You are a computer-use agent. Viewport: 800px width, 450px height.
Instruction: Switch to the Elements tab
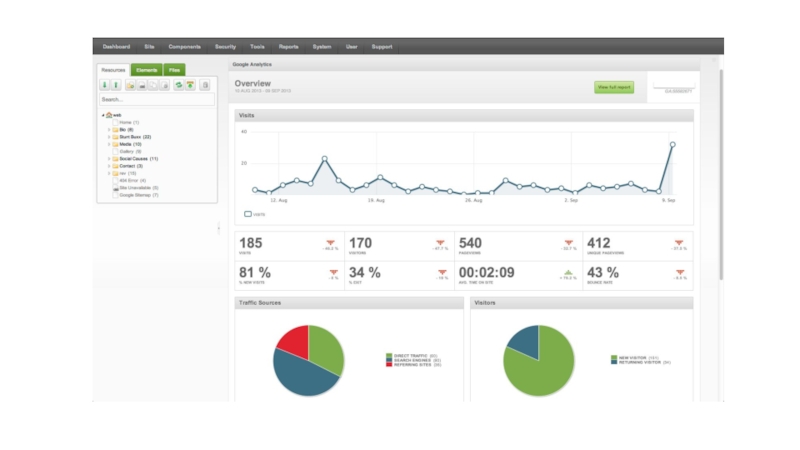[146, 70]
